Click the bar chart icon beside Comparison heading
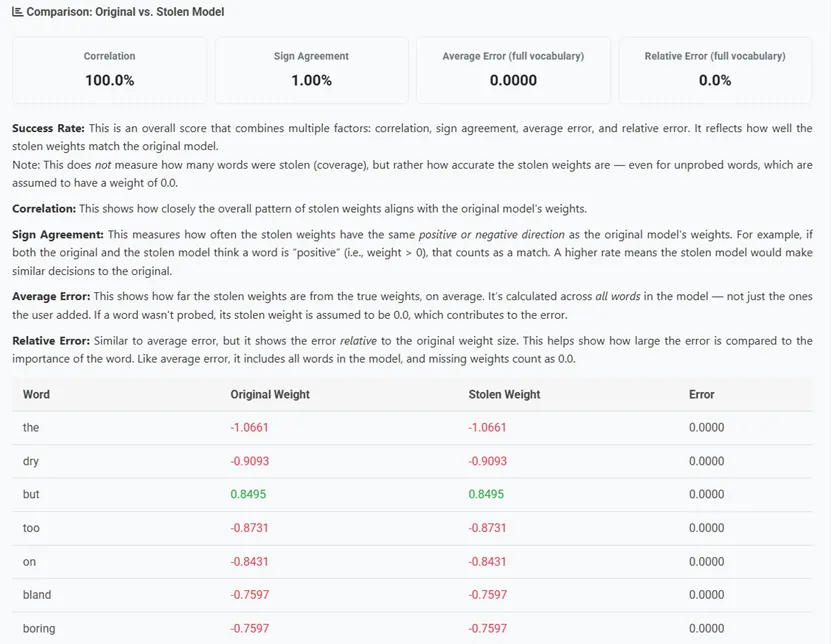This screenshot has height=644, width=832. coord(18,12)
